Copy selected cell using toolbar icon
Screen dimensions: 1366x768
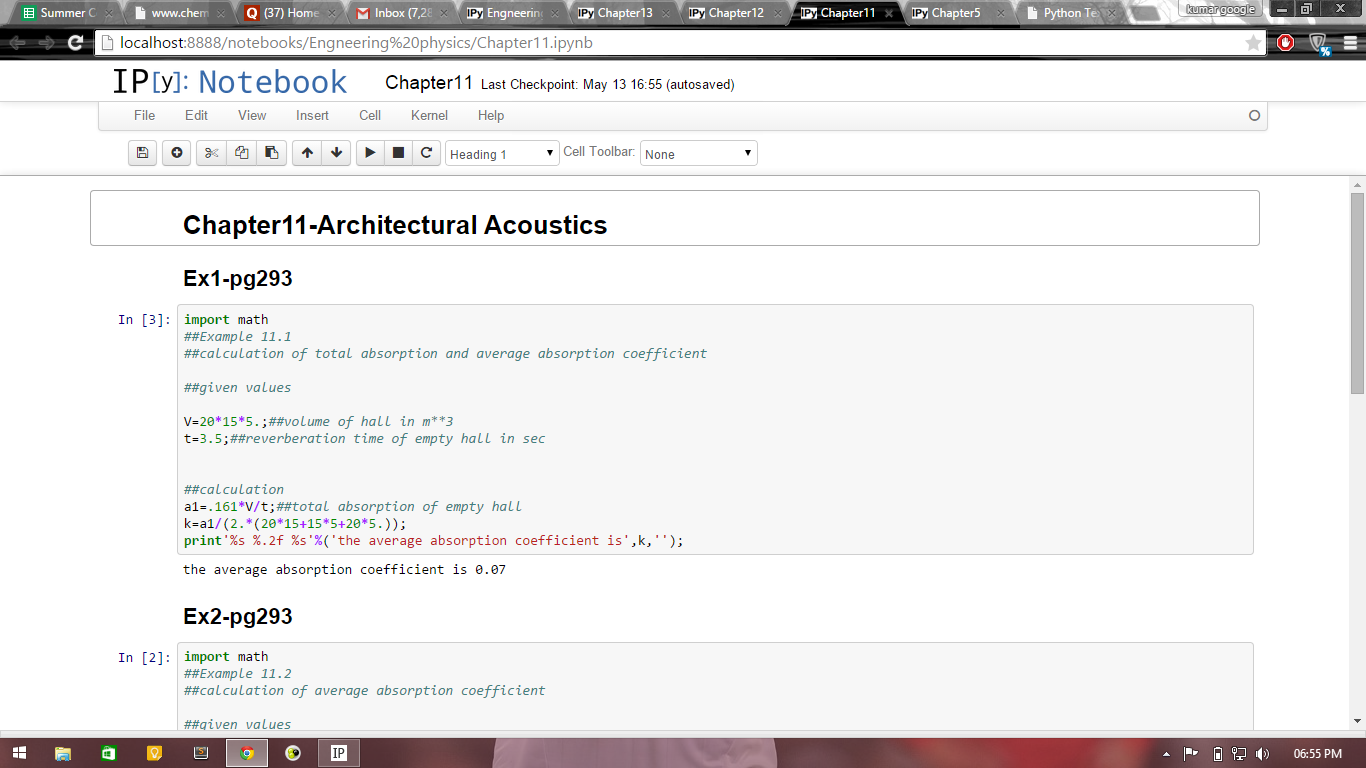(x=241, y=153)
